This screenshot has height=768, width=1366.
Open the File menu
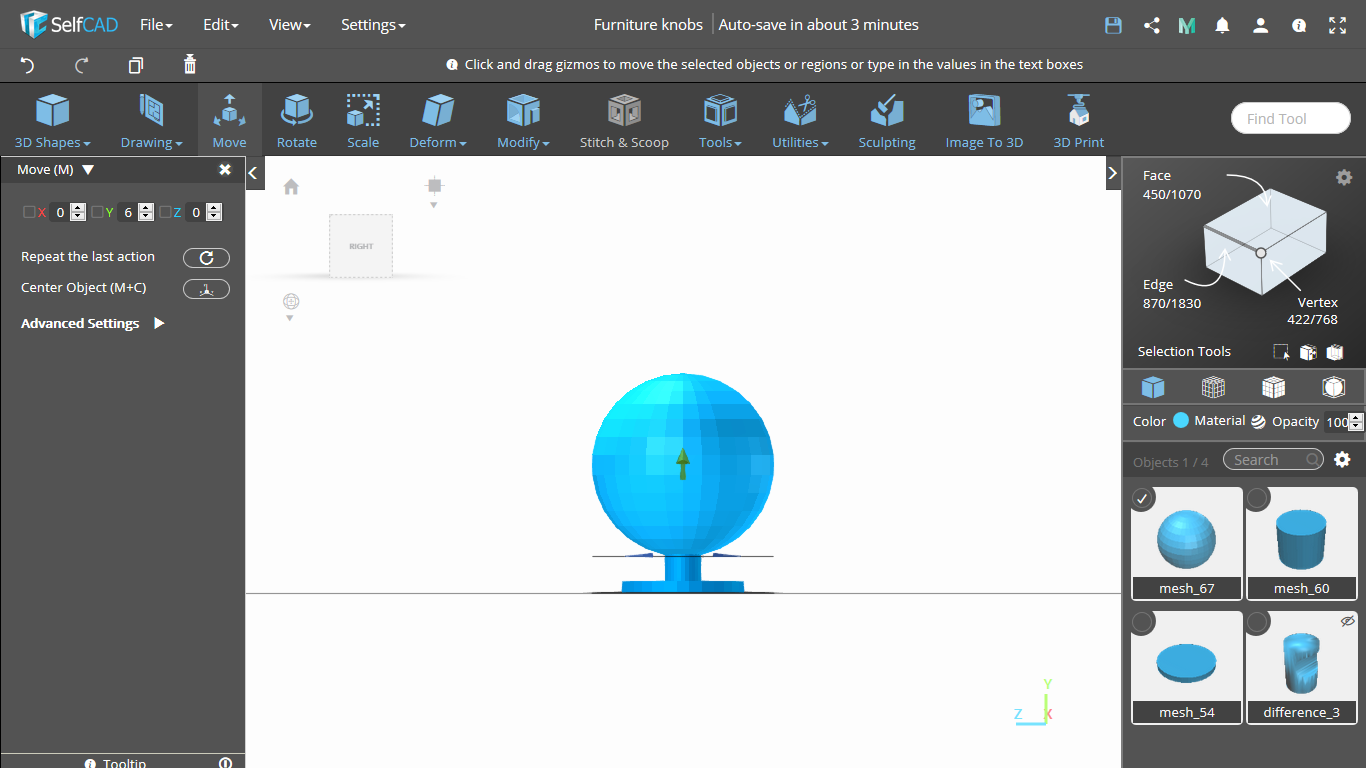coord(156,26)
